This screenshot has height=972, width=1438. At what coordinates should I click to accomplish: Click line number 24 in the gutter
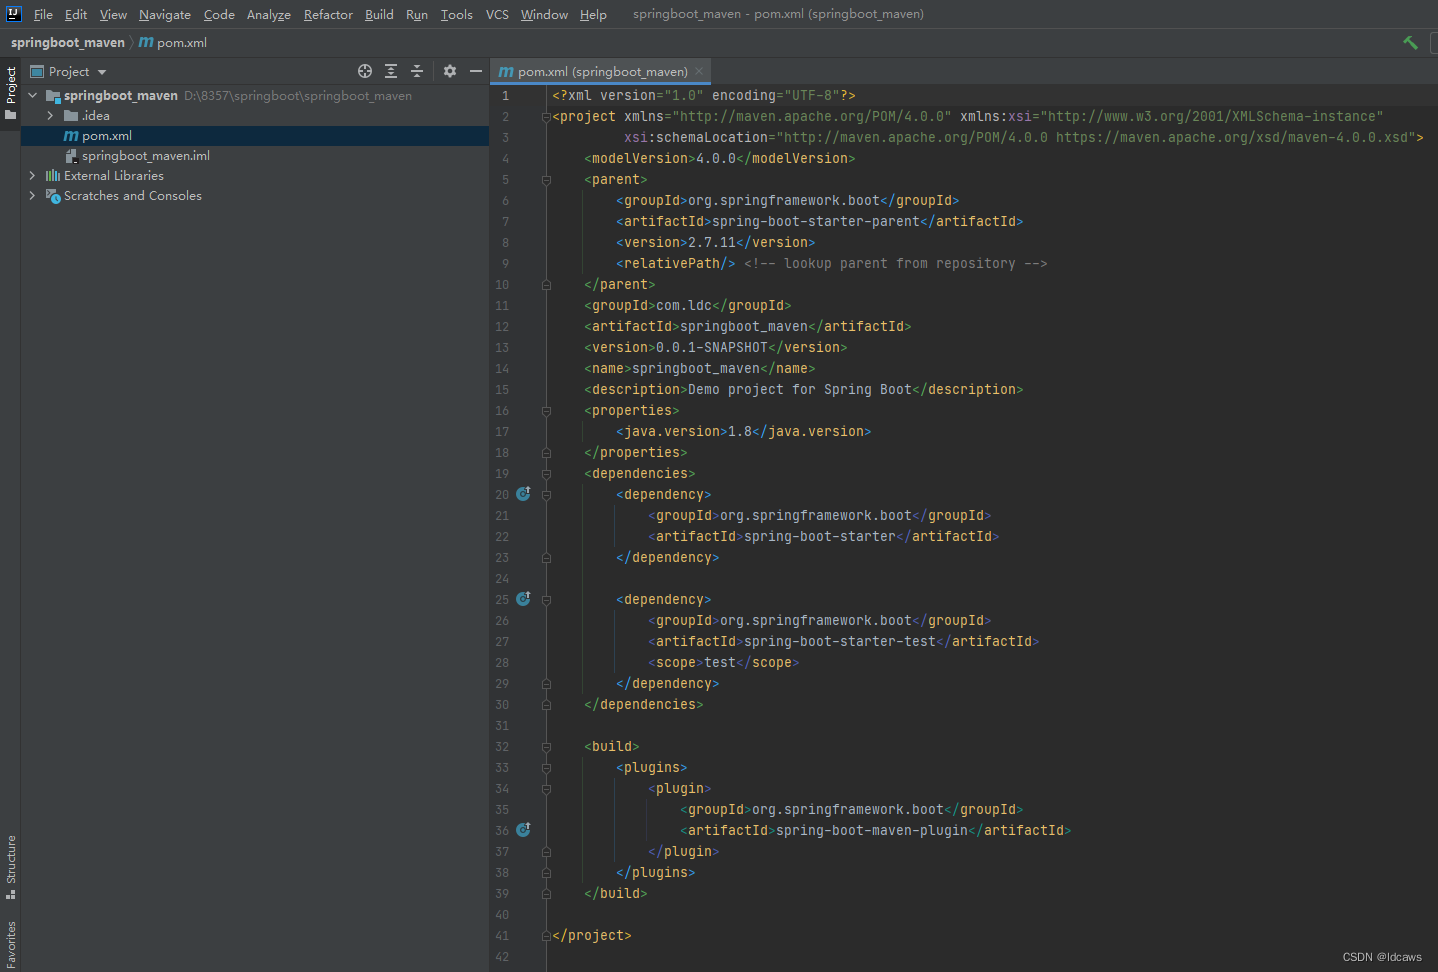[502, 578]
